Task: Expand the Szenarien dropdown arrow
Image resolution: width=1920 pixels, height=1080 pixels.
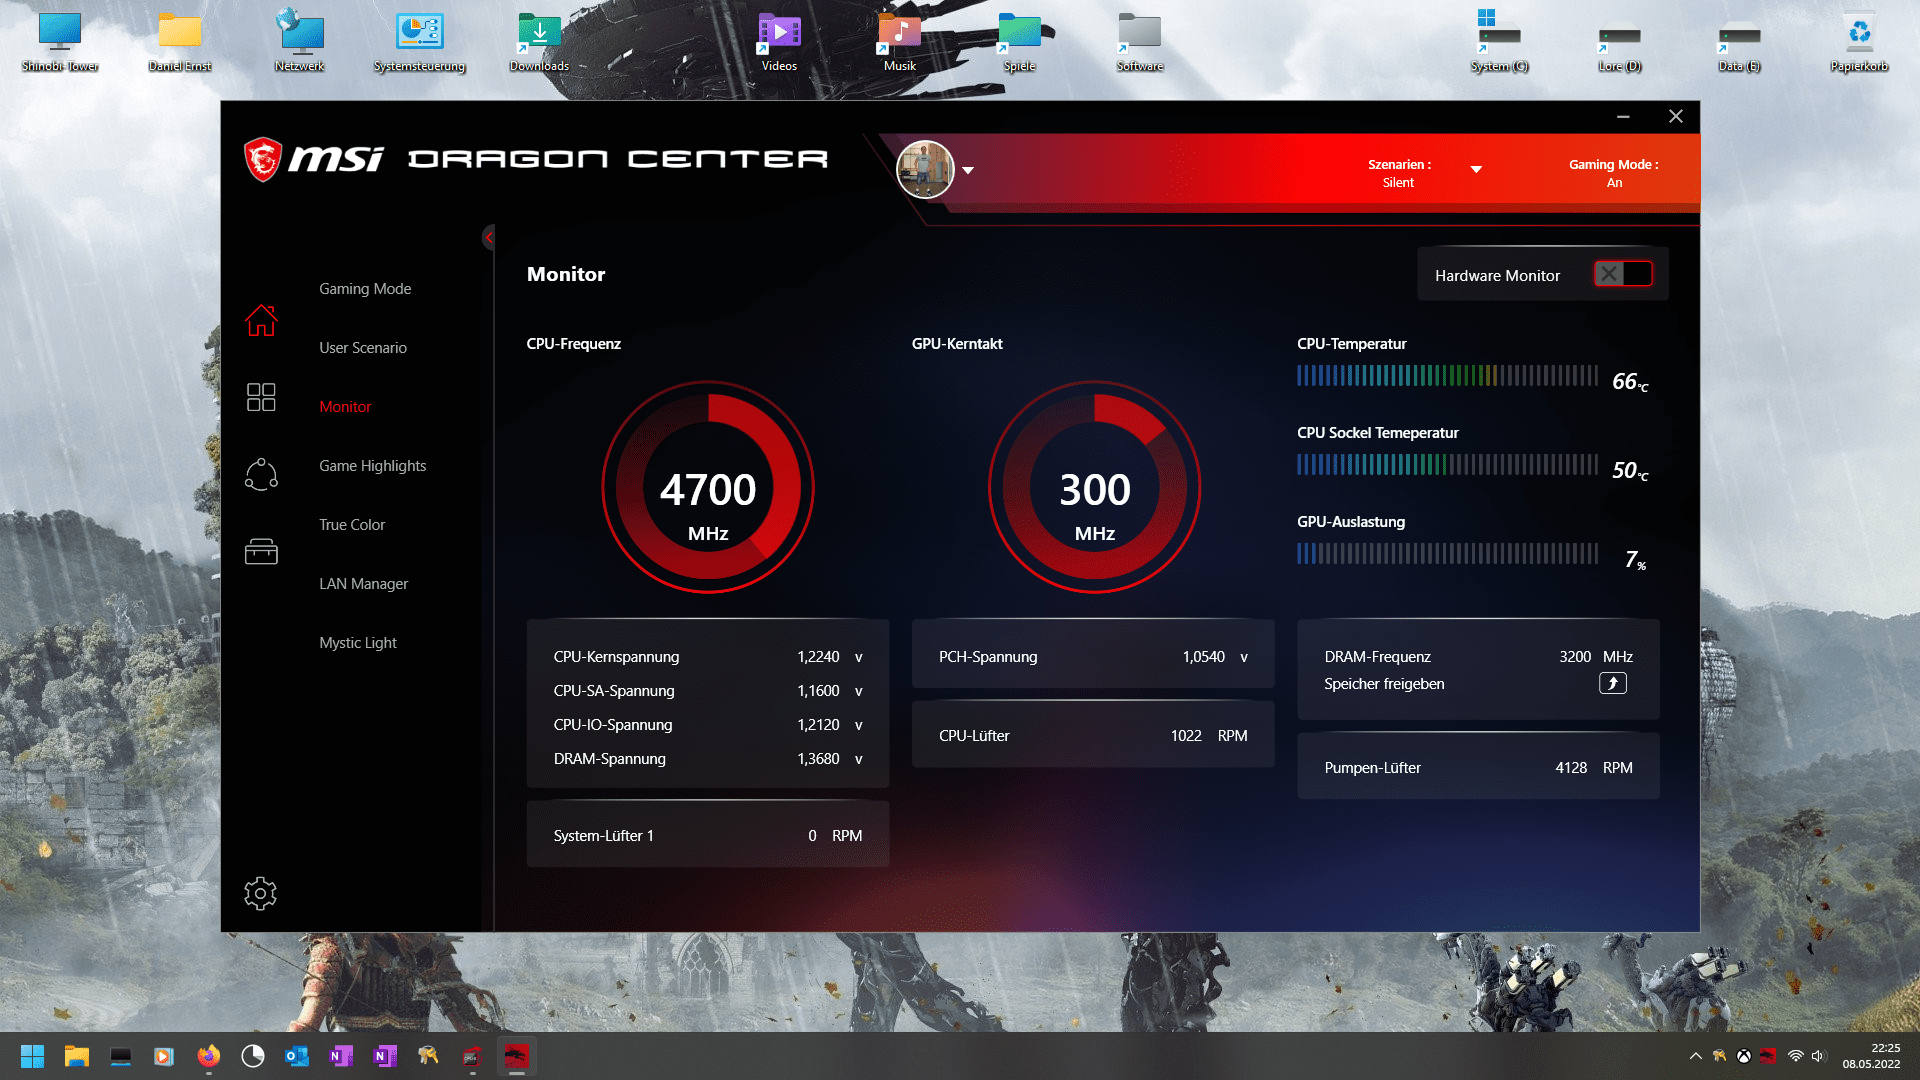Action: (1476, 170)
